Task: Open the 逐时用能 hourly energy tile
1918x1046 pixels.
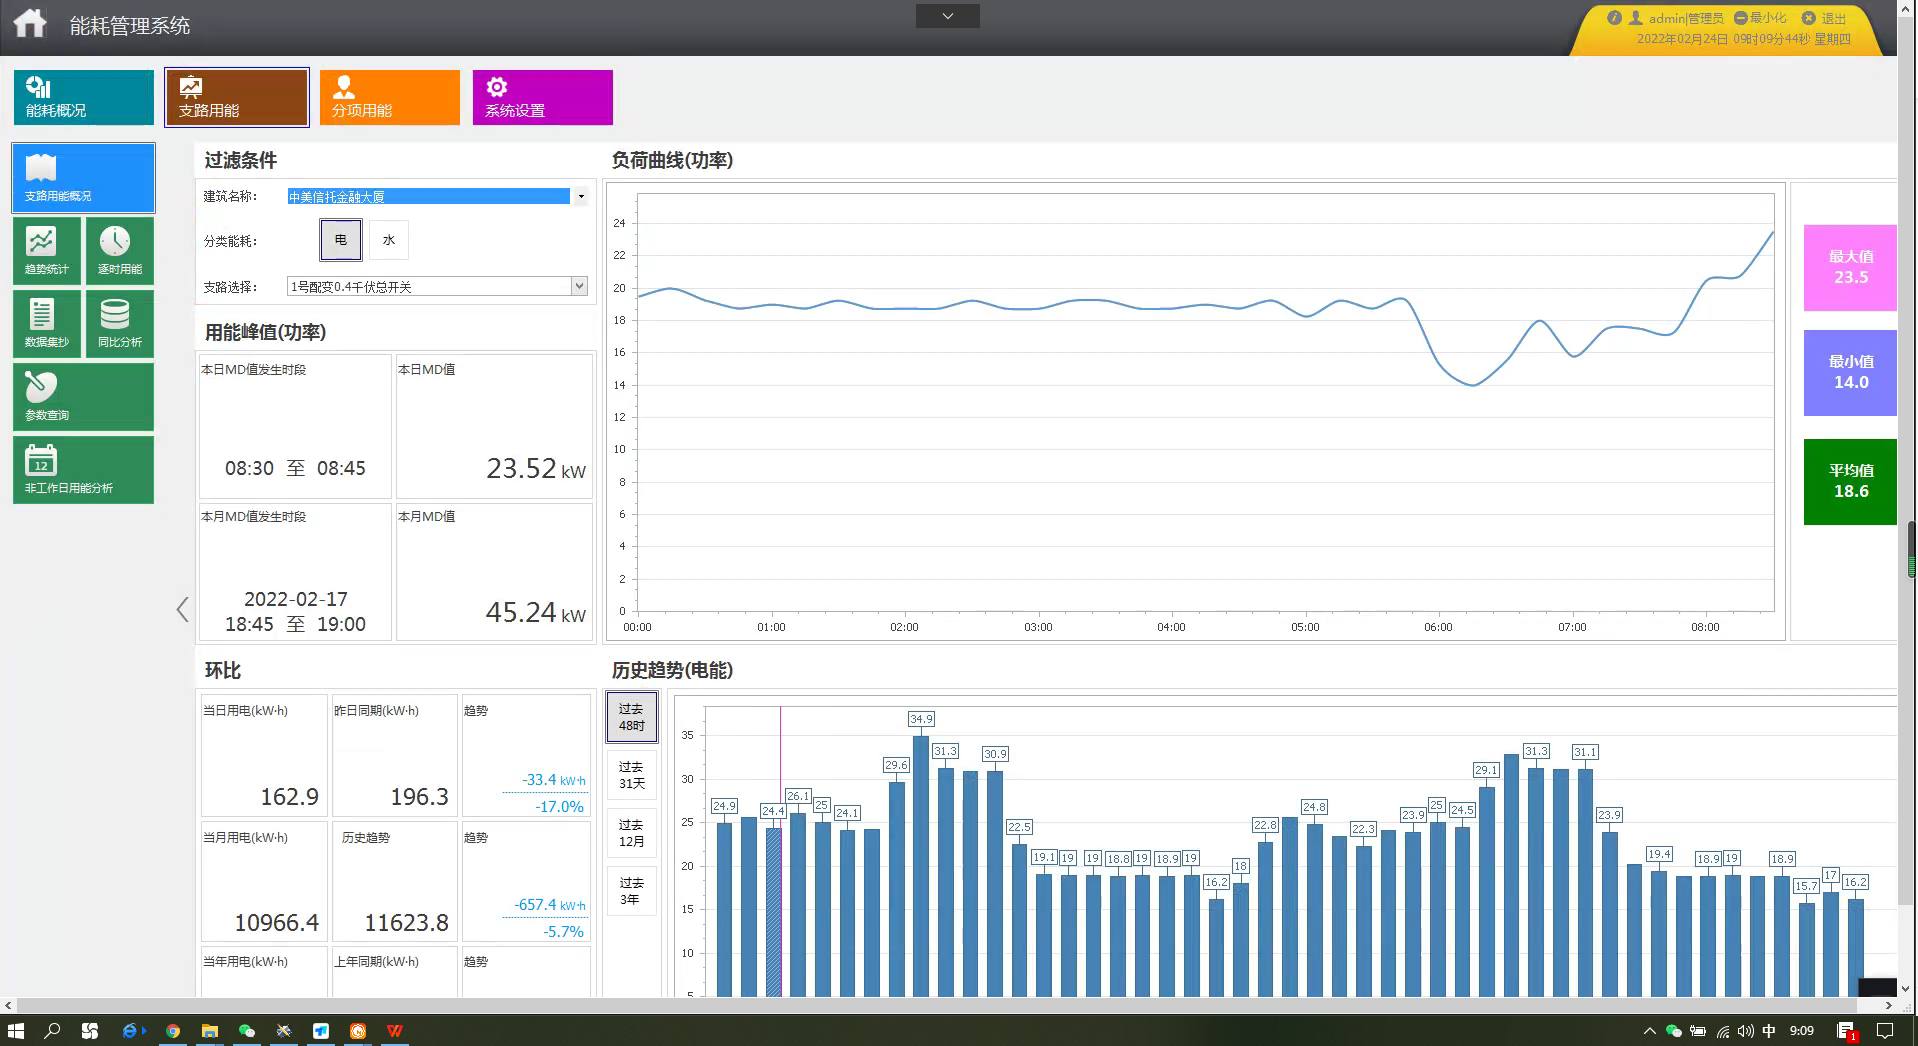Action: 119,251
